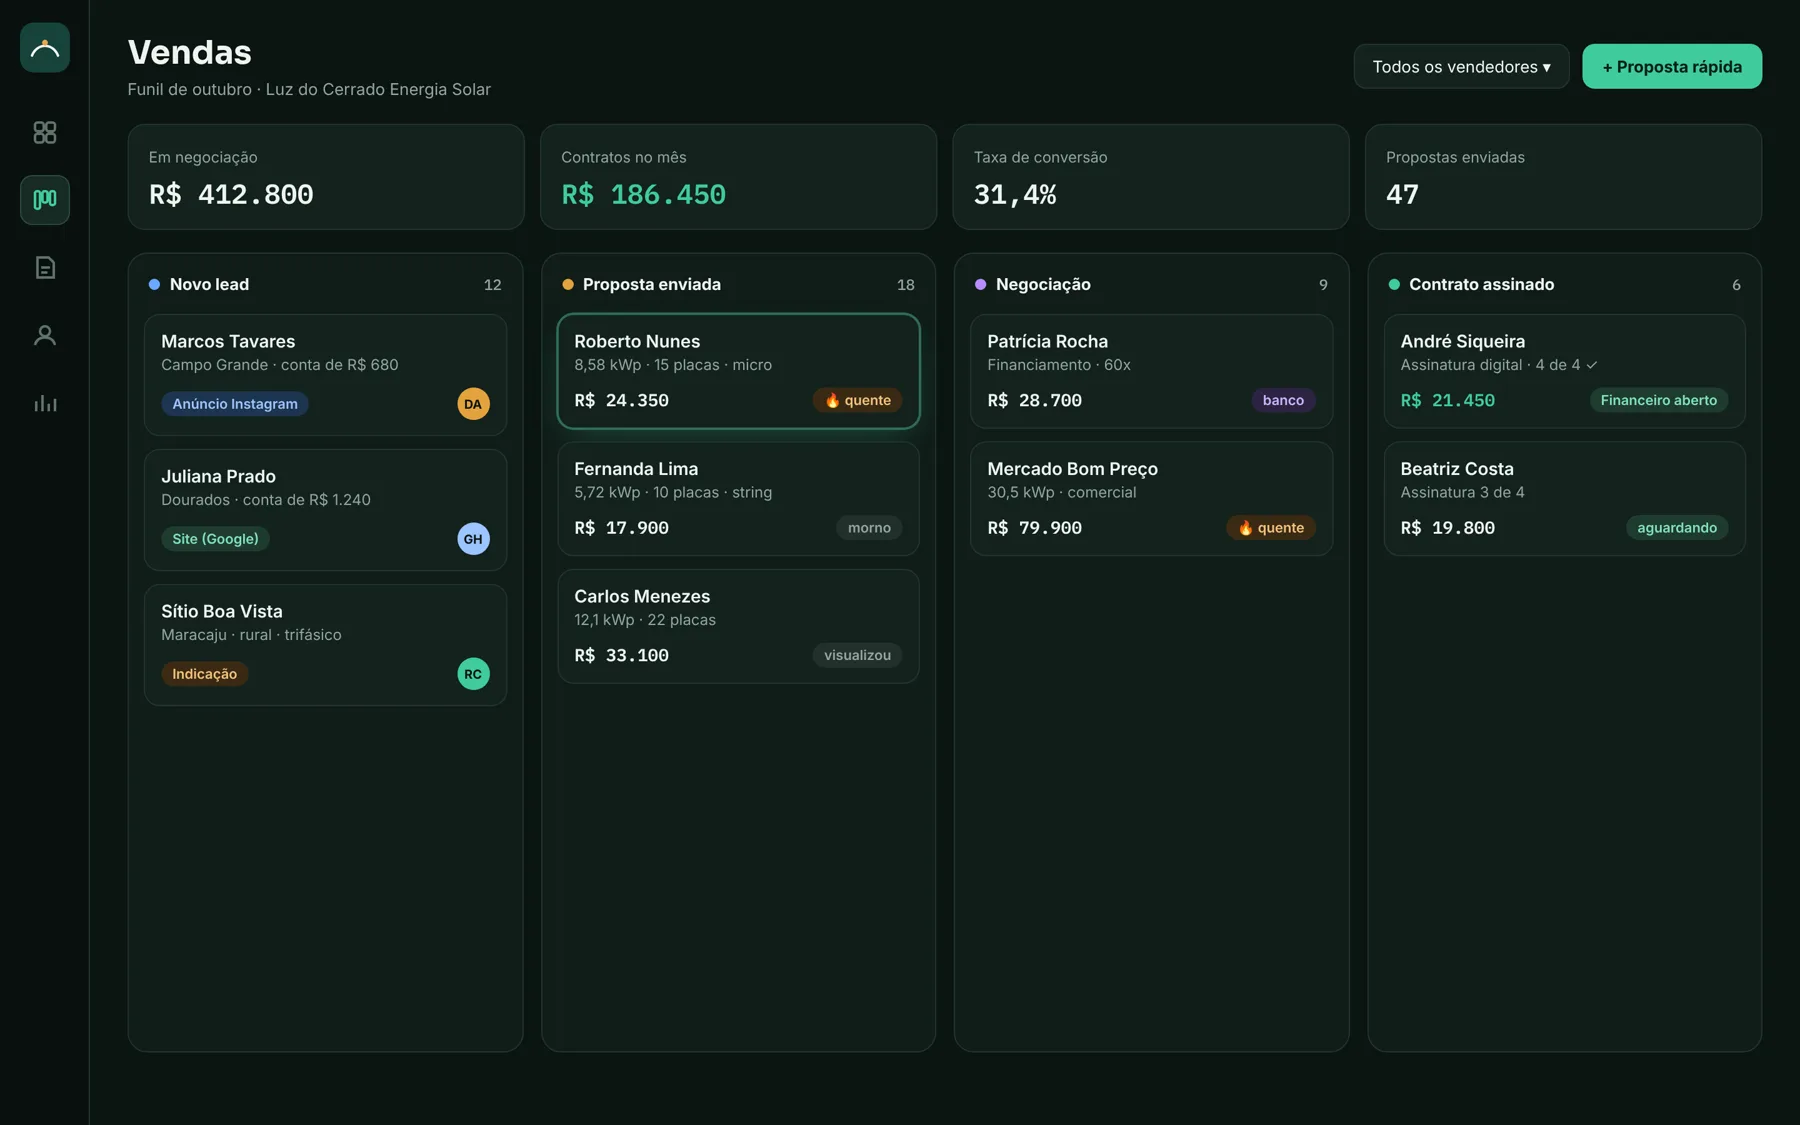Viewport: 1800px width, 1125px height.
Task: Select the kanban funnel icon in sidebar
Action: pos(45,200)
